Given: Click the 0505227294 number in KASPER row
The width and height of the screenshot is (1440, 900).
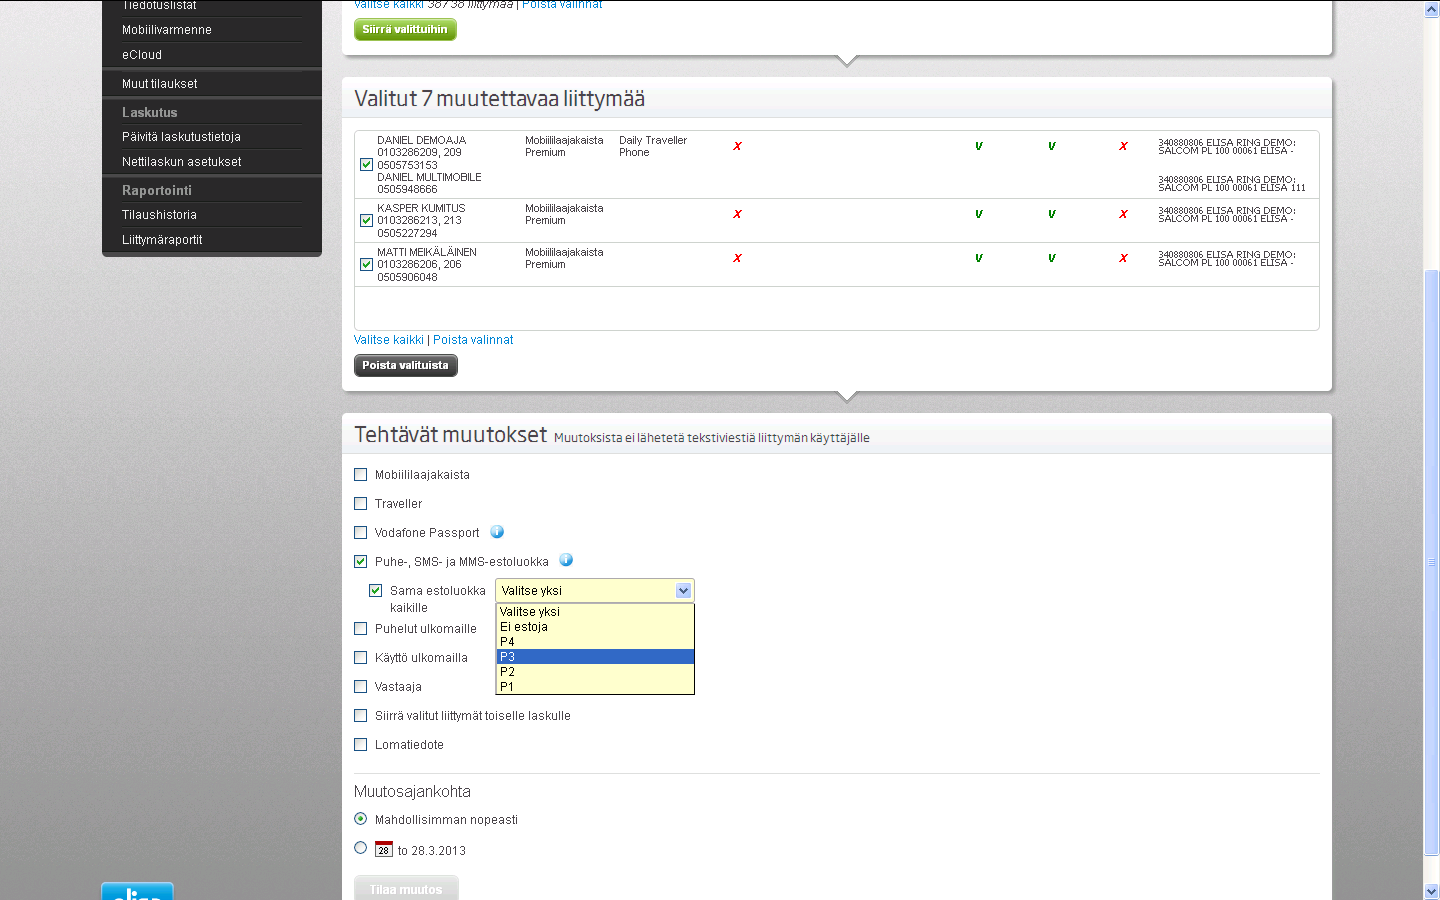Looking at the screenshot, I should coord(407,233).
